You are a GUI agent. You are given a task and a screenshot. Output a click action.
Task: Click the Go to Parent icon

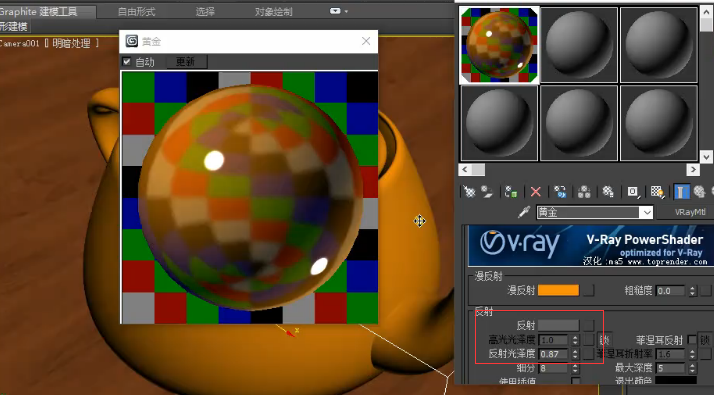pyautogui.click(x=699, y=192)
